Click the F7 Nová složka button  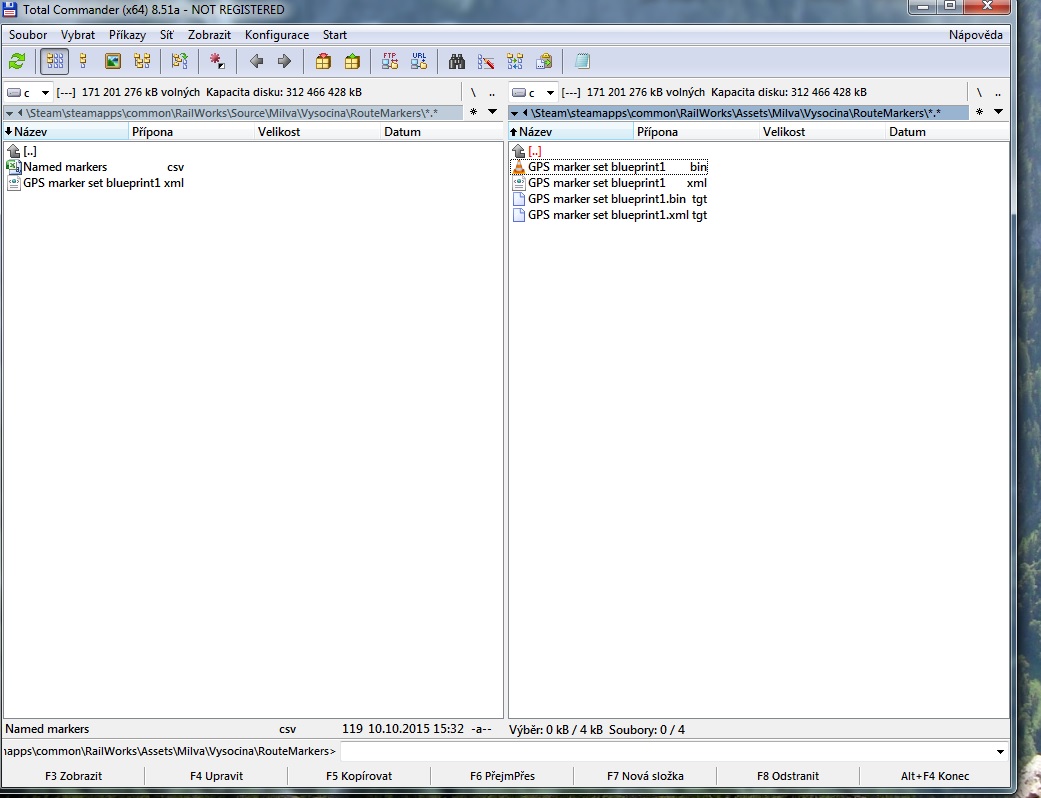point(645,776)
